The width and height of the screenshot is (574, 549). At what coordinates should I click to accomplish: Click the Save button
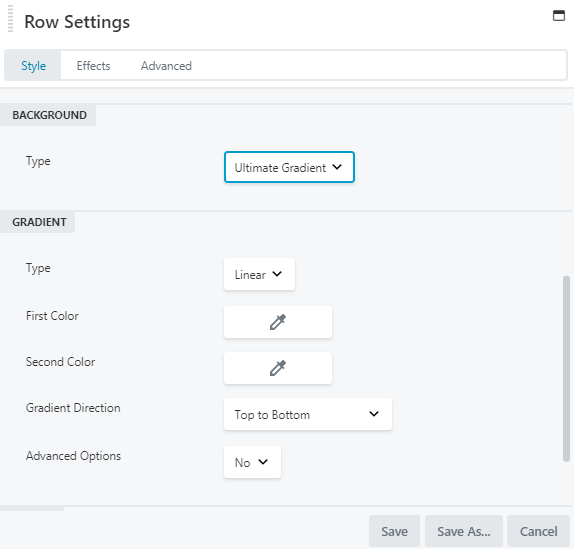click(x=394, y=531)
